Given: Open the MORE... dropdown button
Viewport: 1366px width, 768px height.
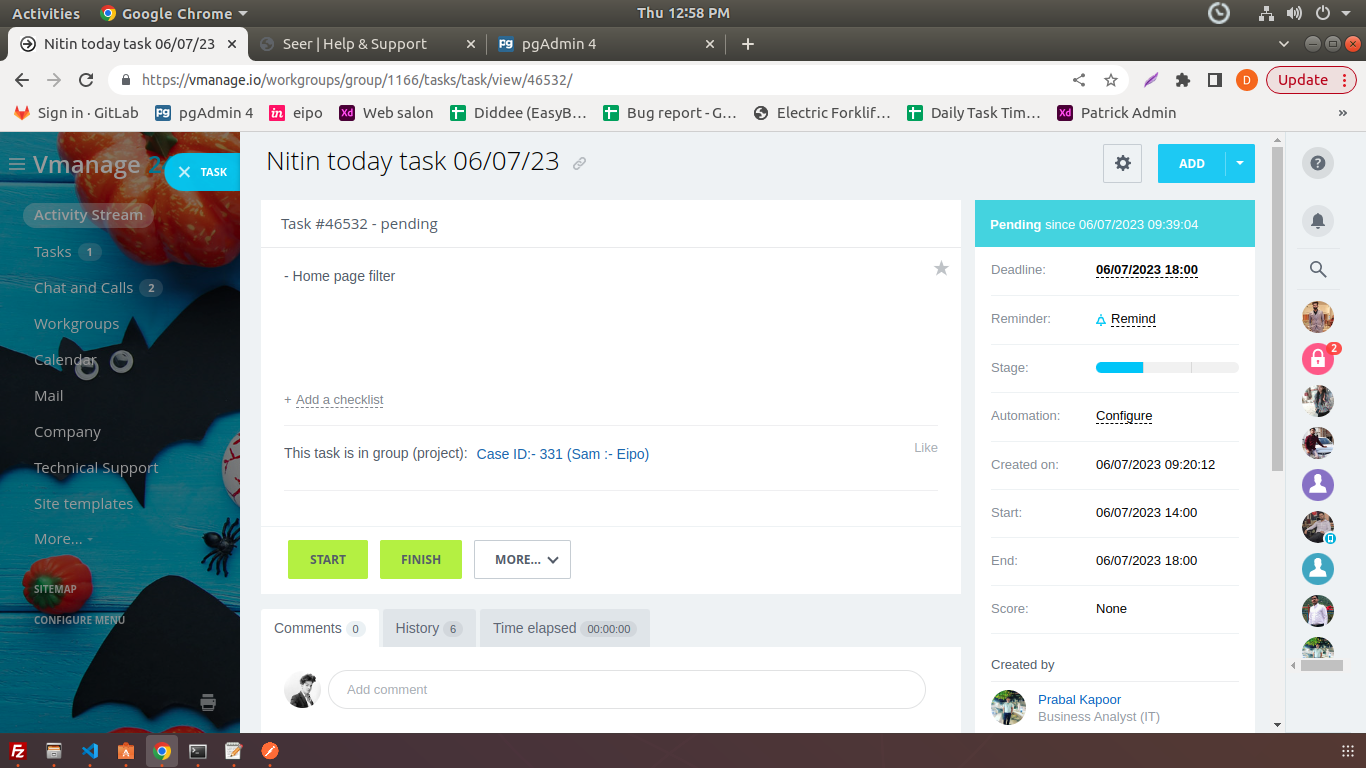Looking at the screenshot, I should pyautogui.click(x=522, y=560).
